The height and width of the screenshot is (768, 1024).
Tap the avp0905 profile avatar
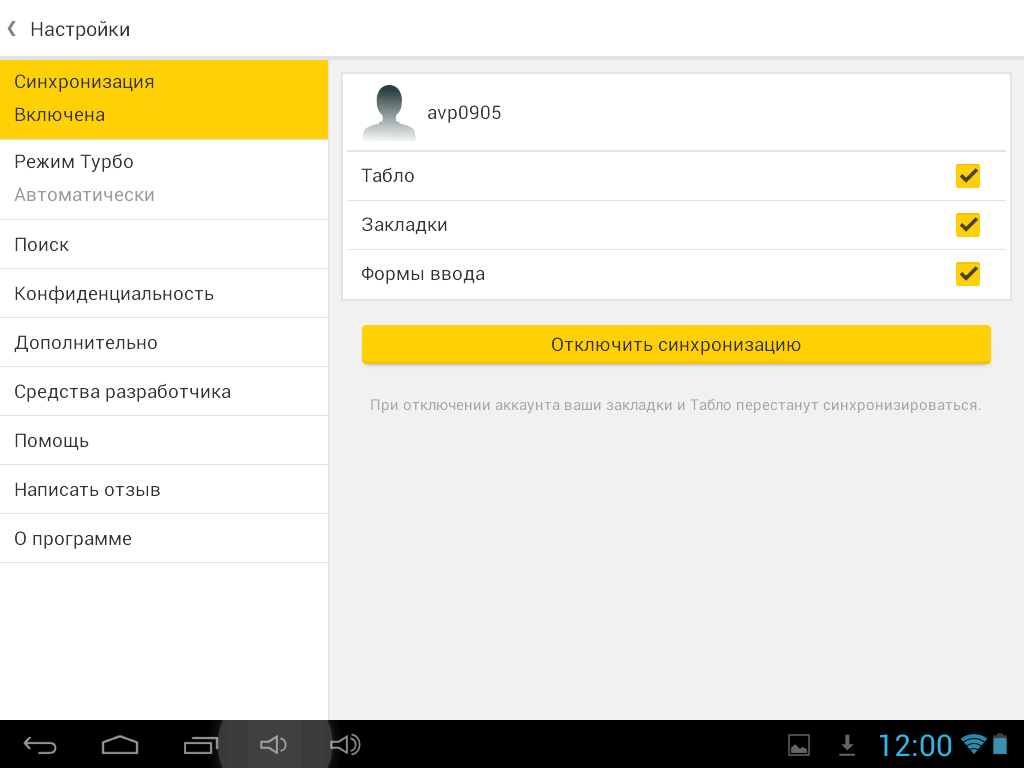pos(389,112)
